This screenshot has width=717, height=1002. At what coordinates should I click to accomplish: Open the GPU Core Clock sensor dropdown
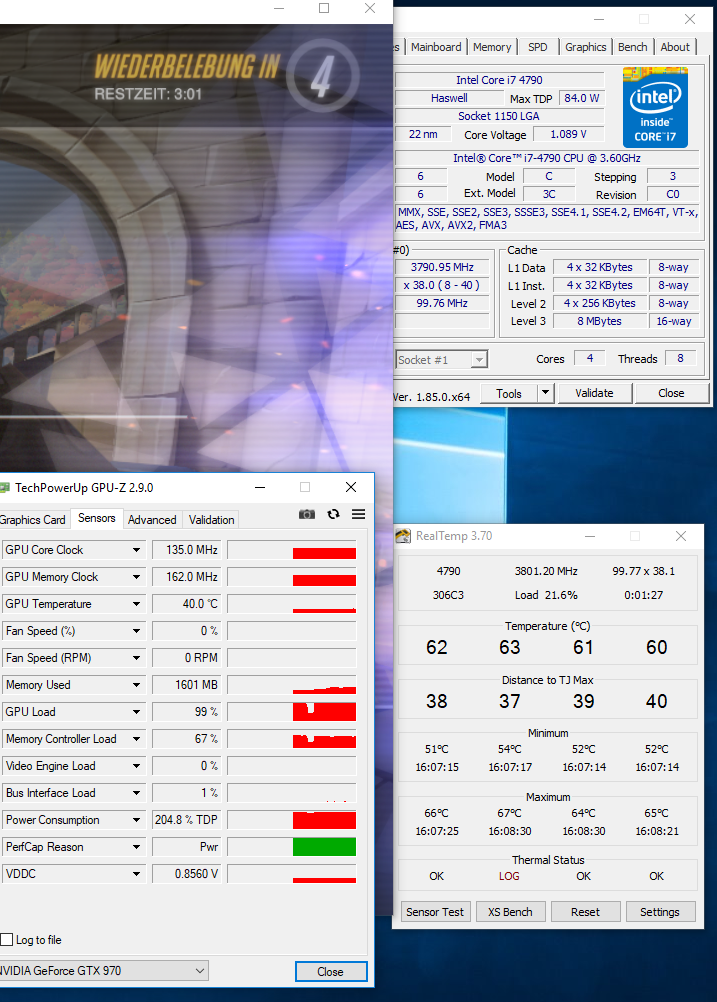point(136,550)
